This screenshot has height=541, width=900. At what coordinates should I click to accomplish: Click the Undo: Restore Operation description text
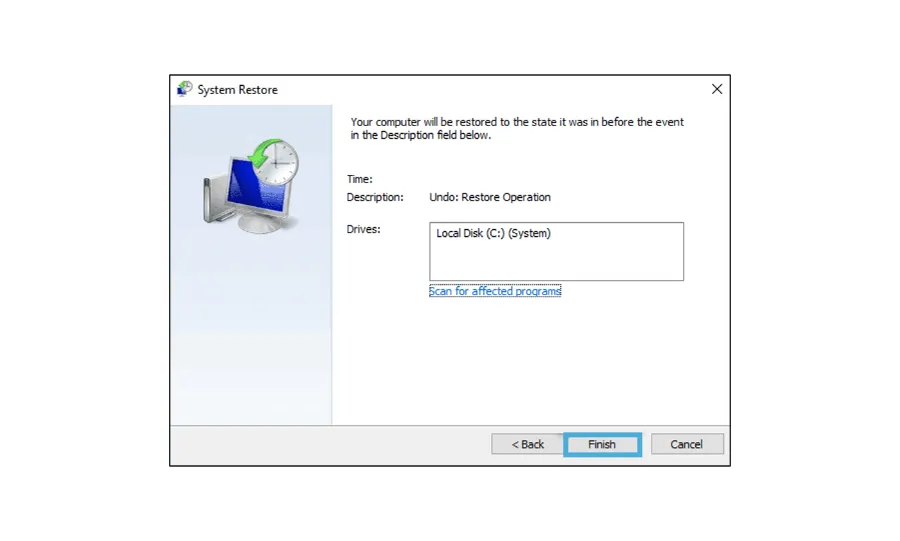pyautogui.click(x=490, y=197)
